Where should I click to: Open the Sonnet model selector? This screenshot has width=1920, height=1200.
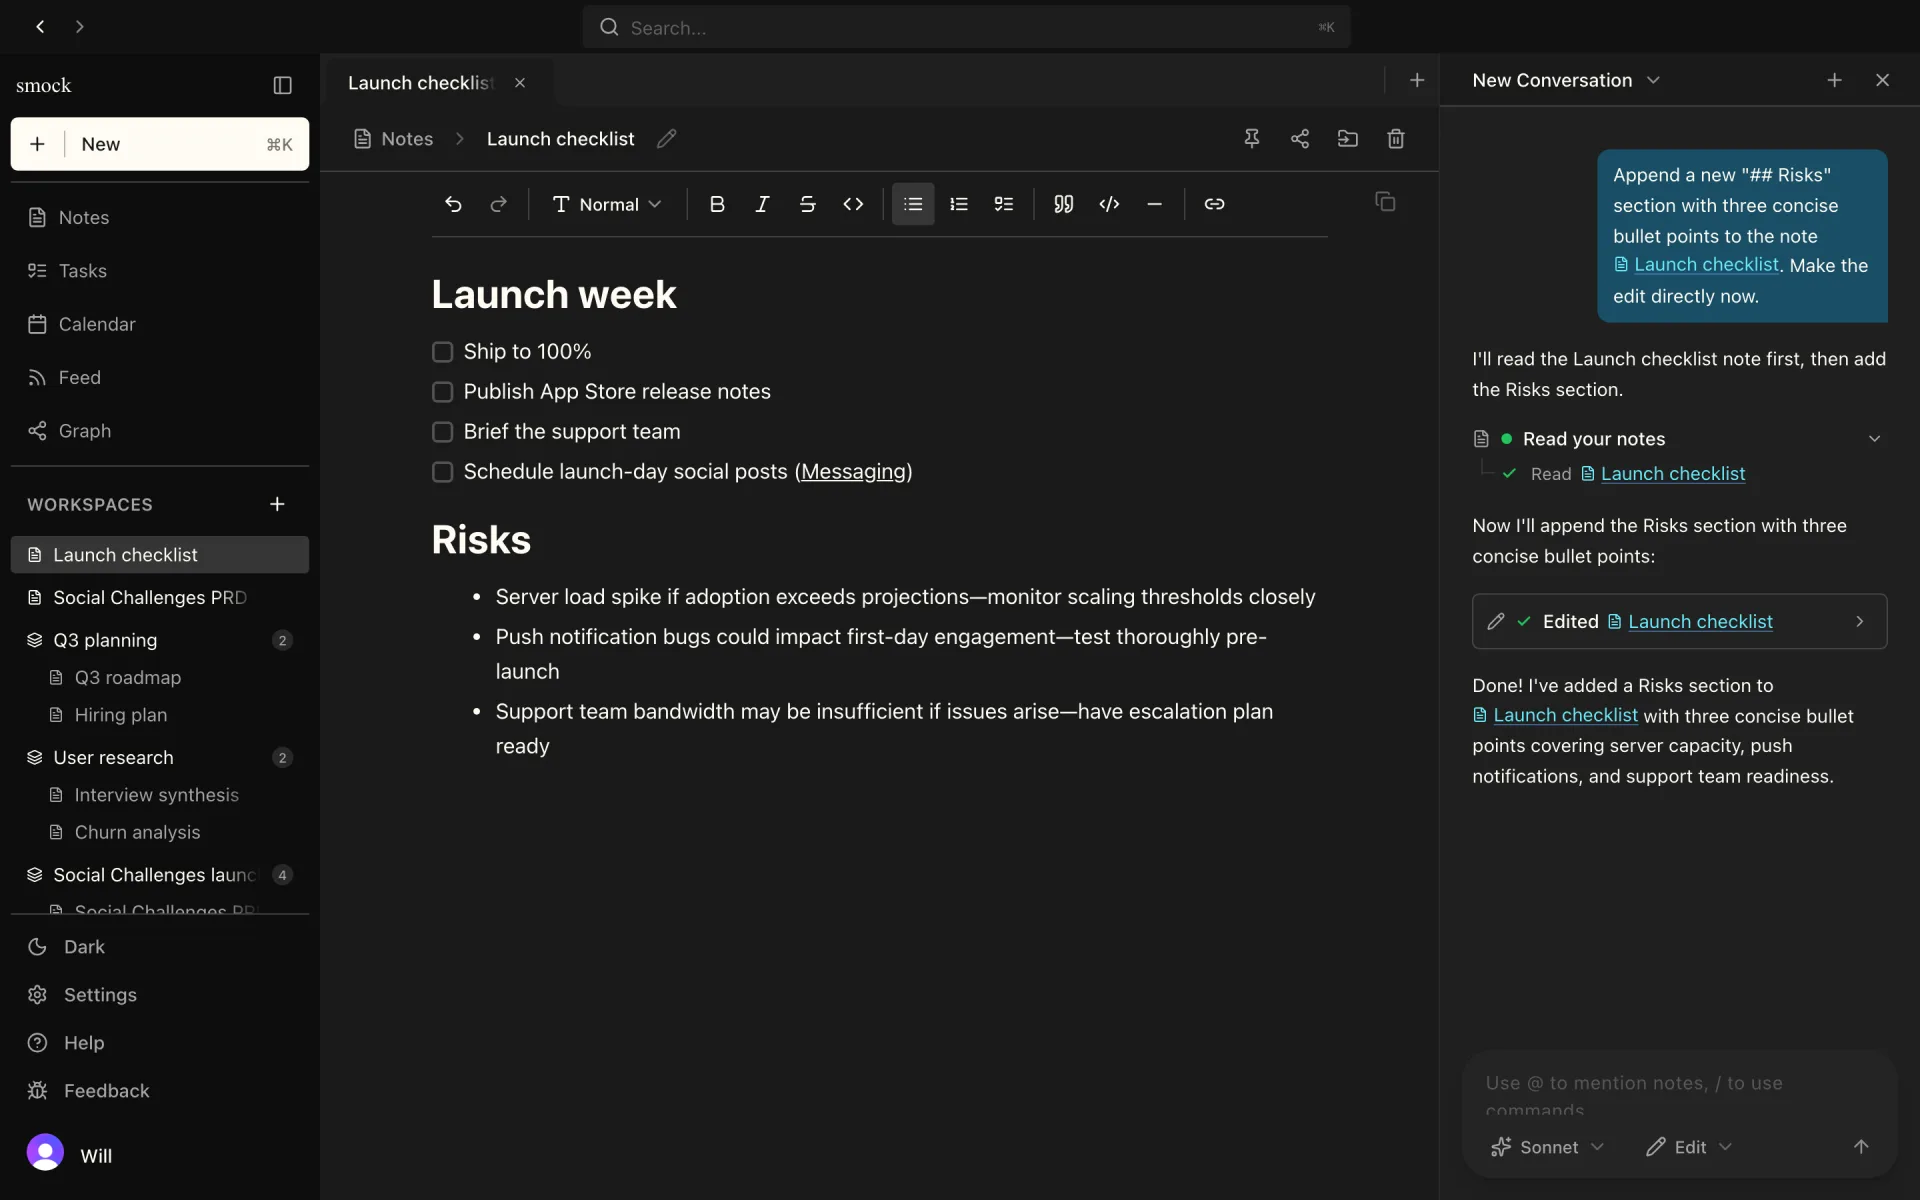click(x=1547, y=1147)
